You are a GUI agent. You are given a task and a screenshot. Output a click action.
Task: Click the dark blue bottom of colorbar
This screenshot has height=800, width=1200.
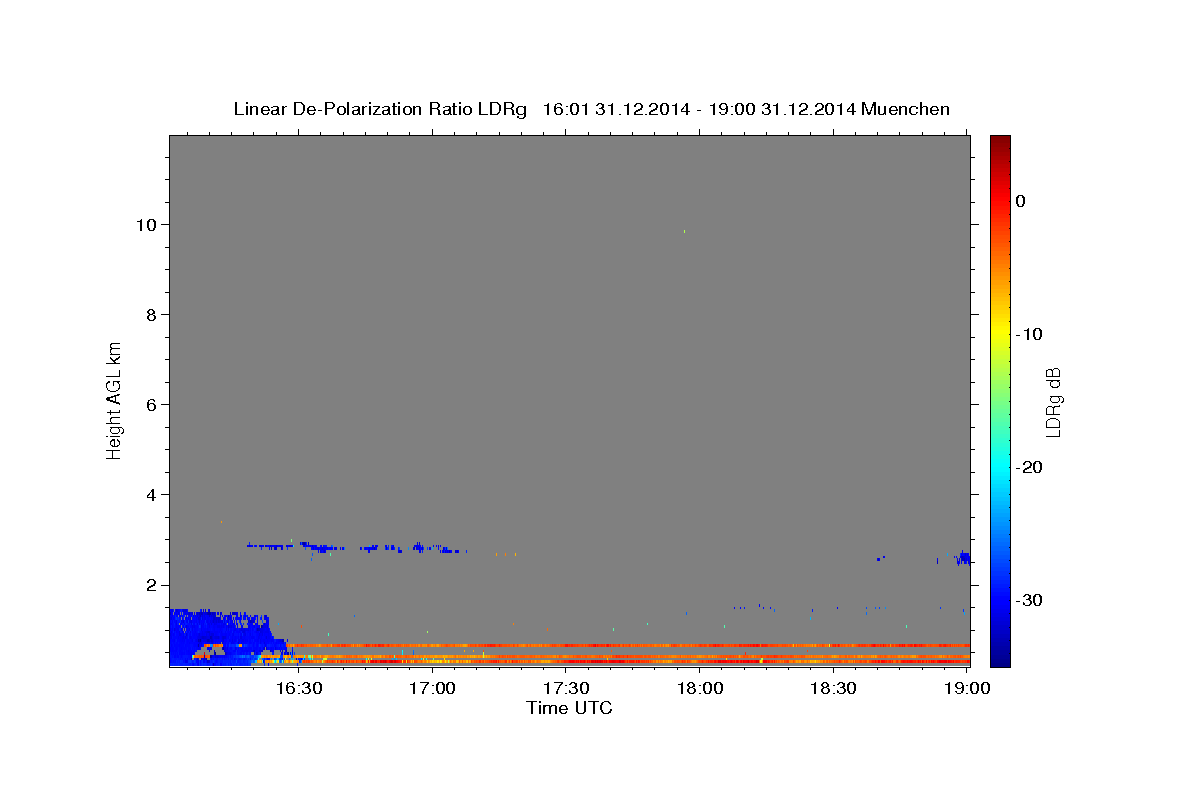(x=1000, y=658)
